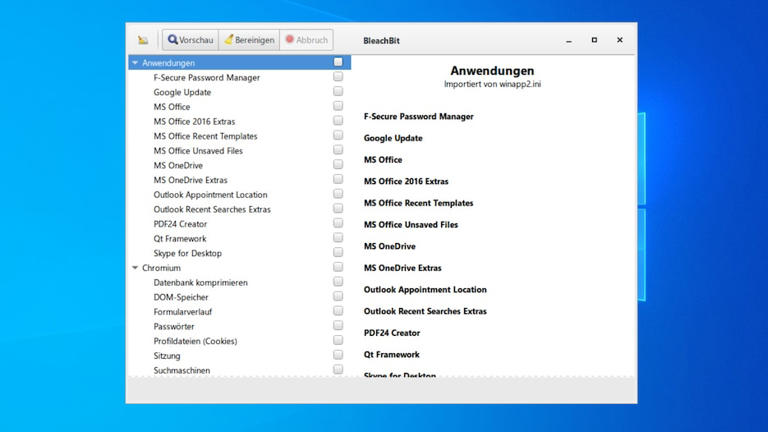This screenshot has width=768, height=432.
Task: Select Suchmaschinen tree item
Action: click(182, 370)
